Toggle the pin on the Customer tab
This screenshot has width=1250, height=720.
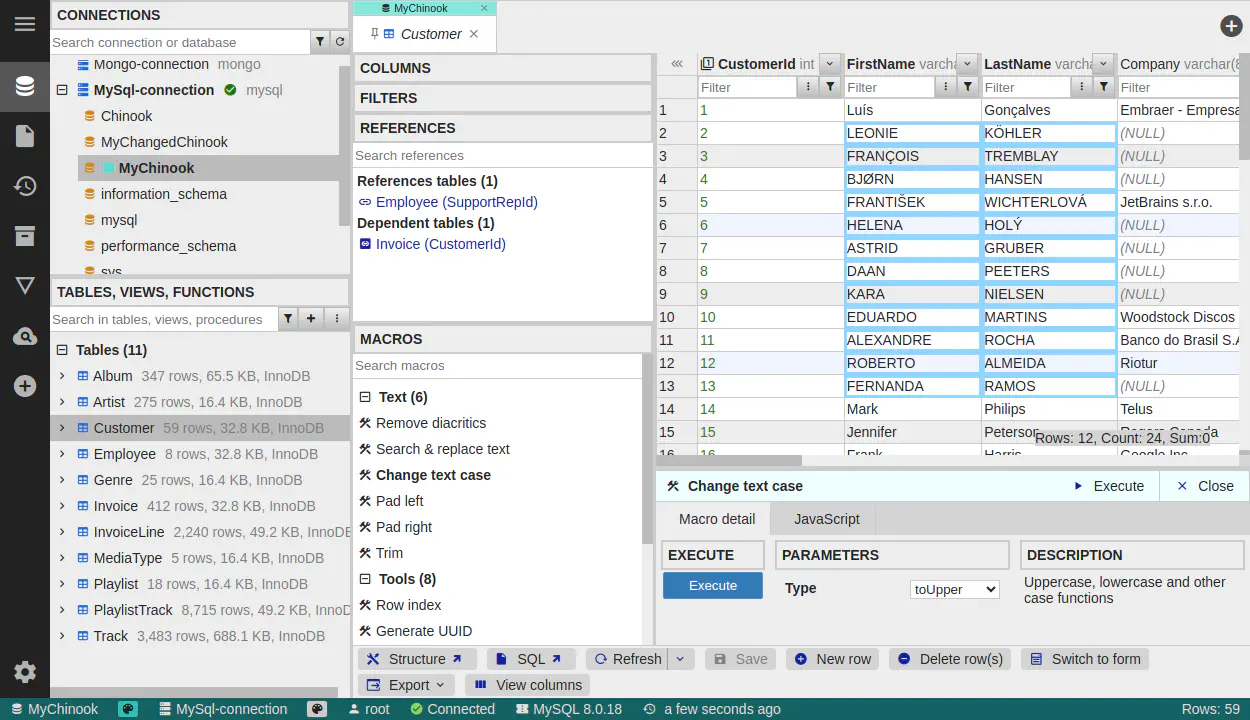pyautogui.click(x=375, y=34)
